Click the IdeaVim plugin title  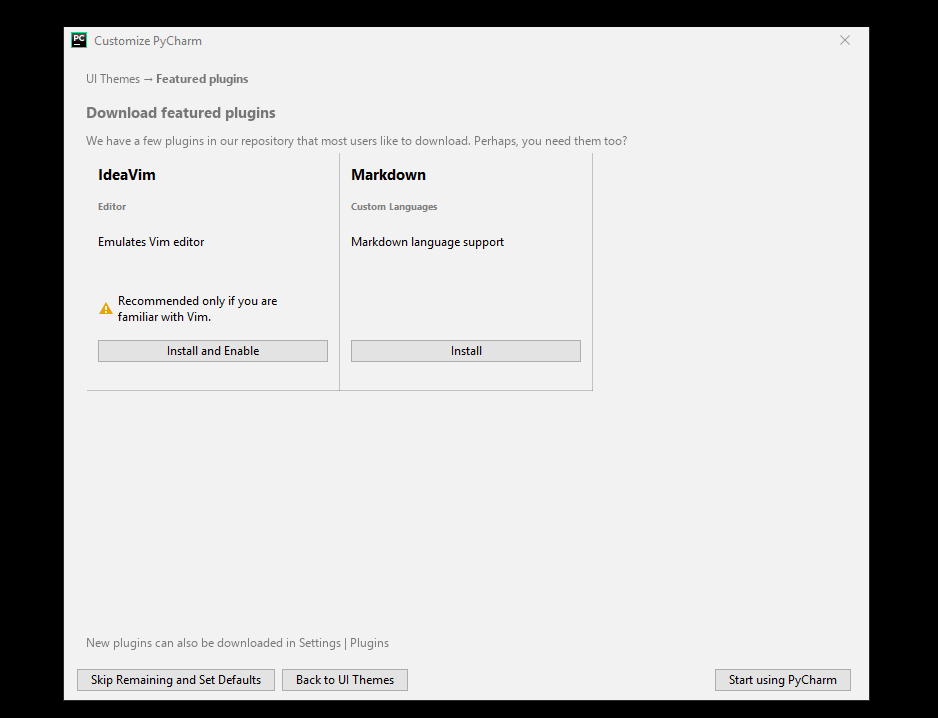(127, 175)
